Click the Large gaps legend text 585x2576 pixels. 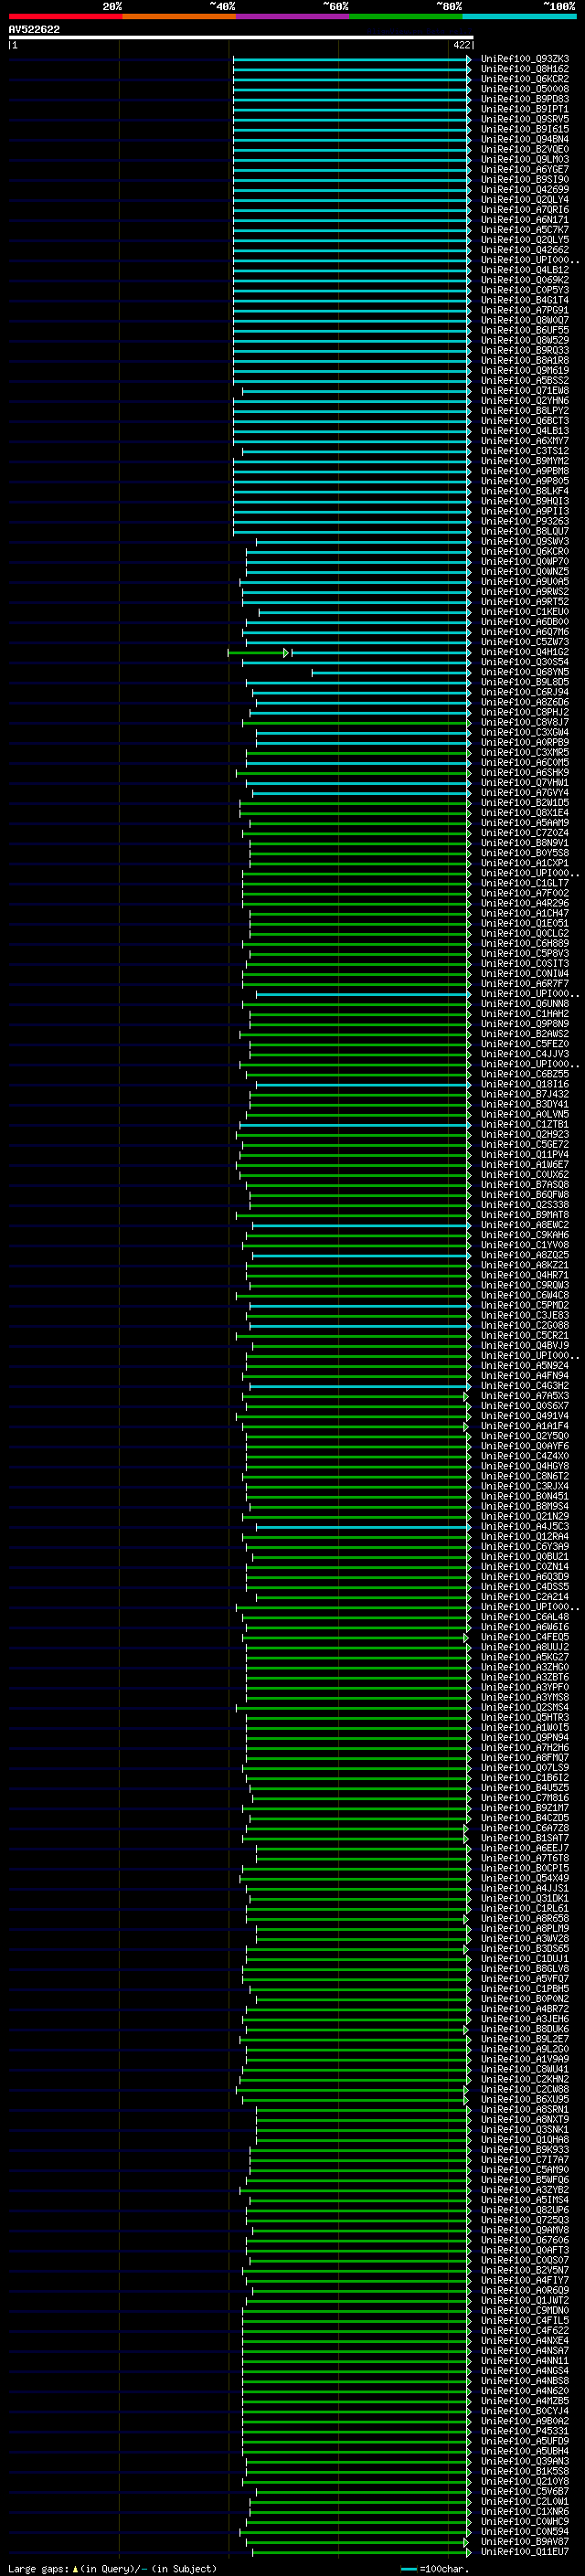112,2568
